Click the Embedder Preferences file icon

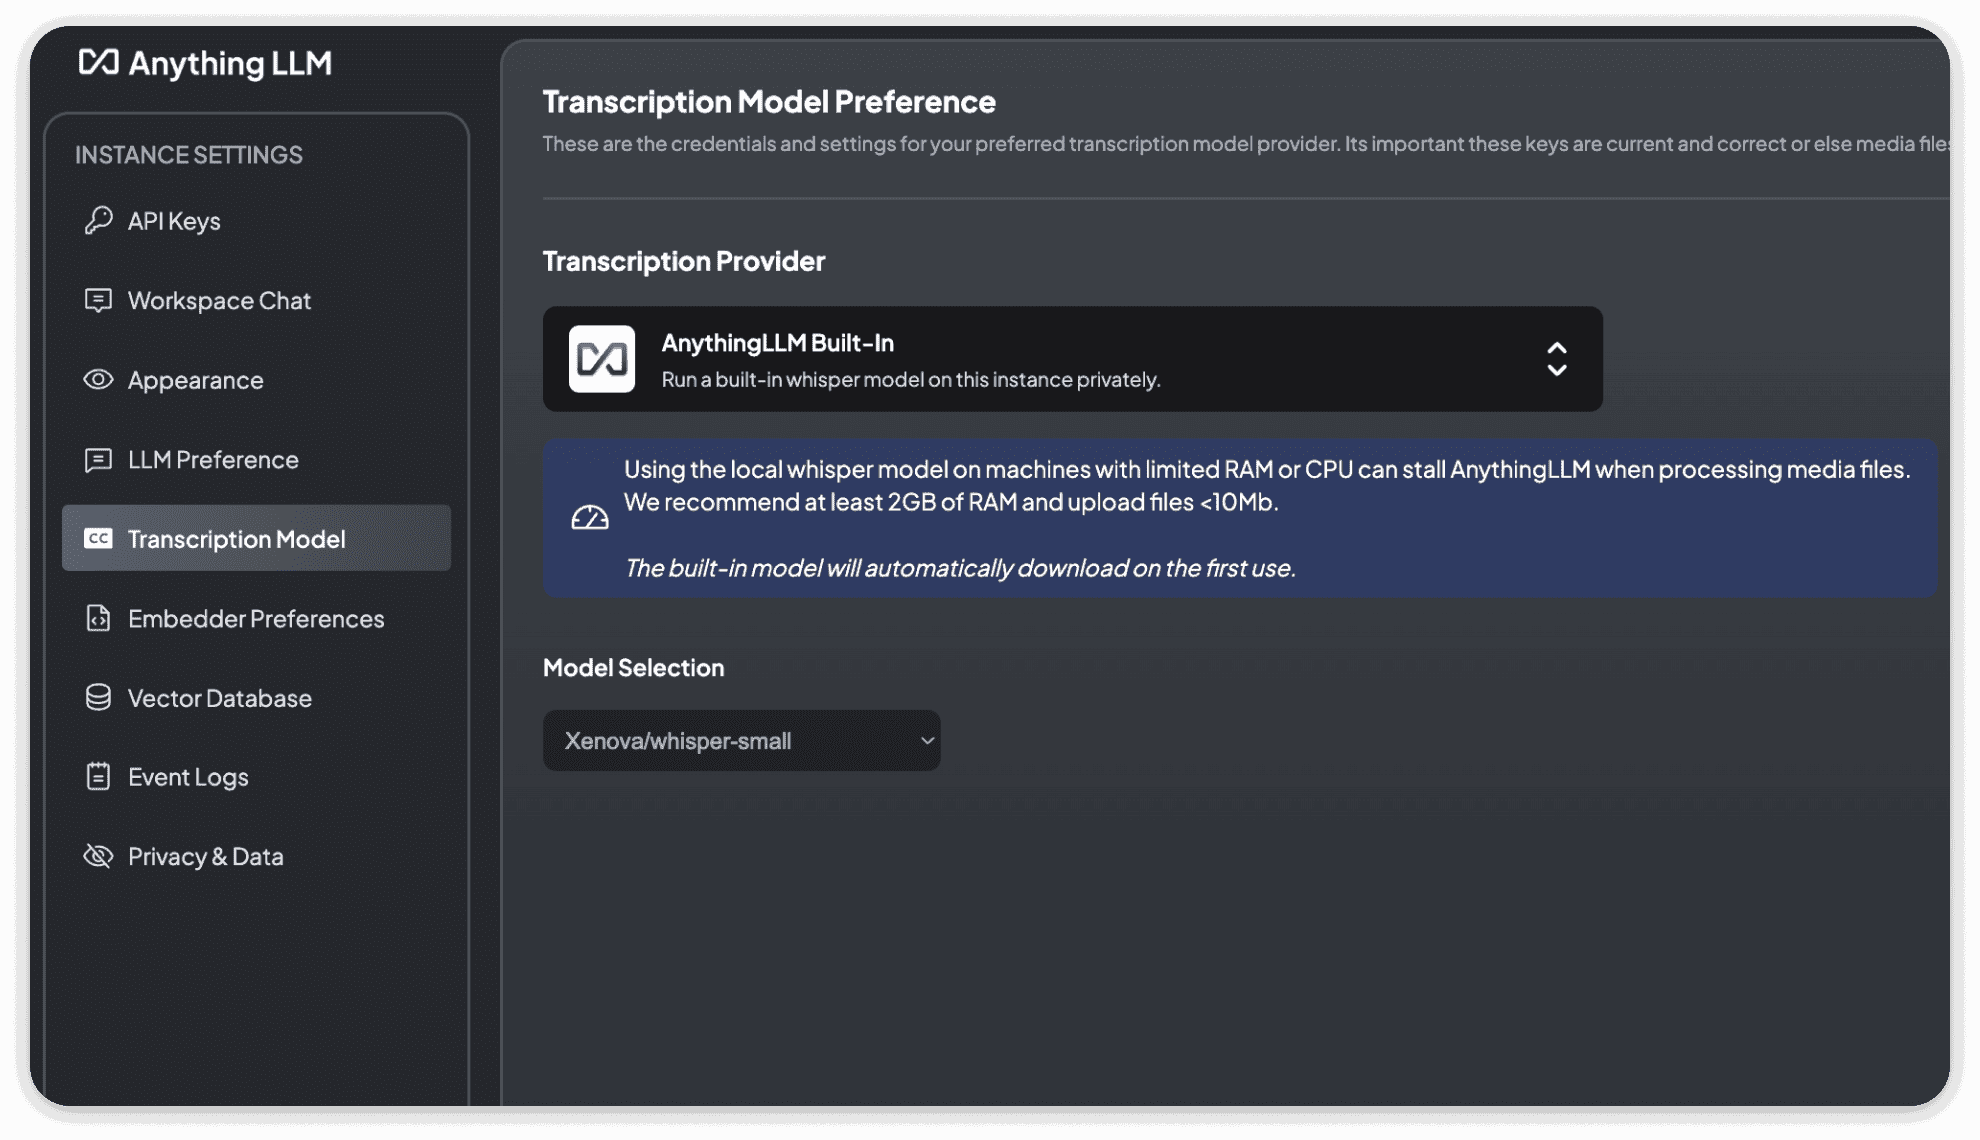point(98,618)
